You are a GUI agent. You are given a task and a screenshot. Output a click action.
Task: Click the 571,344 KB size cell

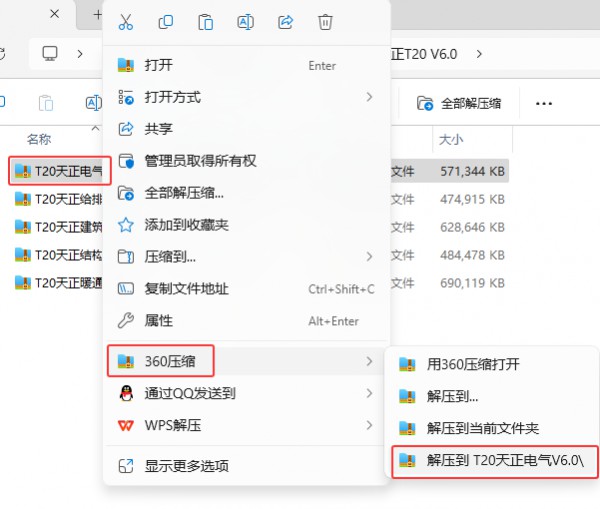(473, 171)
